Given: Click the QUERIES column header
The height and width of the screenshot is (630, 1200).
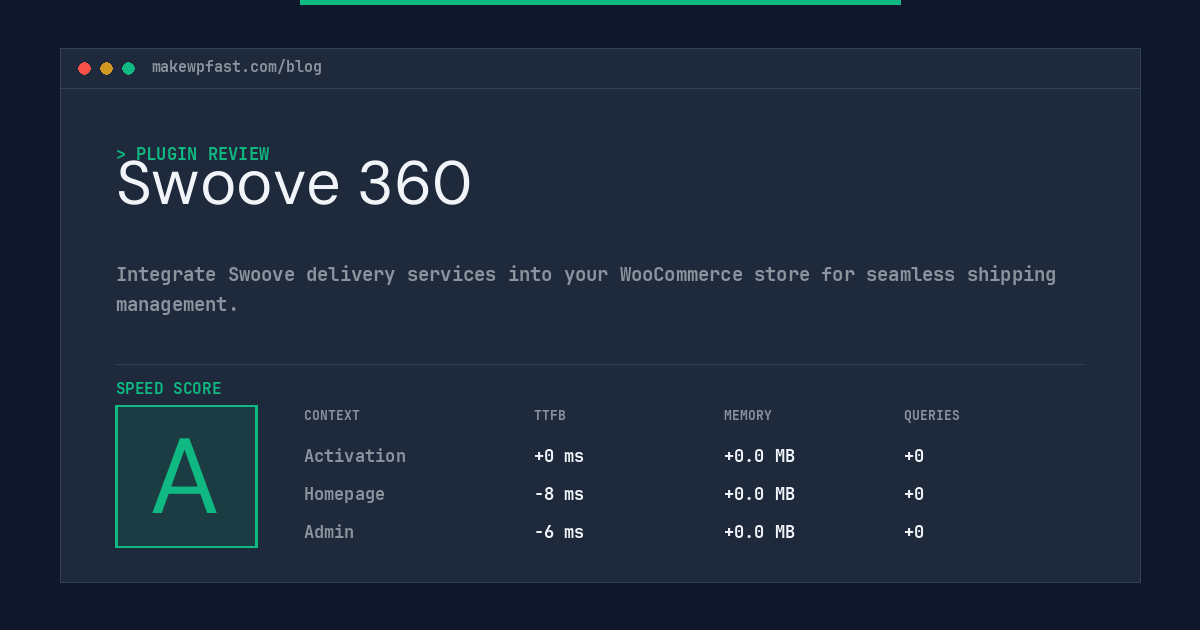Looking at the screenshot, I should 932,416.
